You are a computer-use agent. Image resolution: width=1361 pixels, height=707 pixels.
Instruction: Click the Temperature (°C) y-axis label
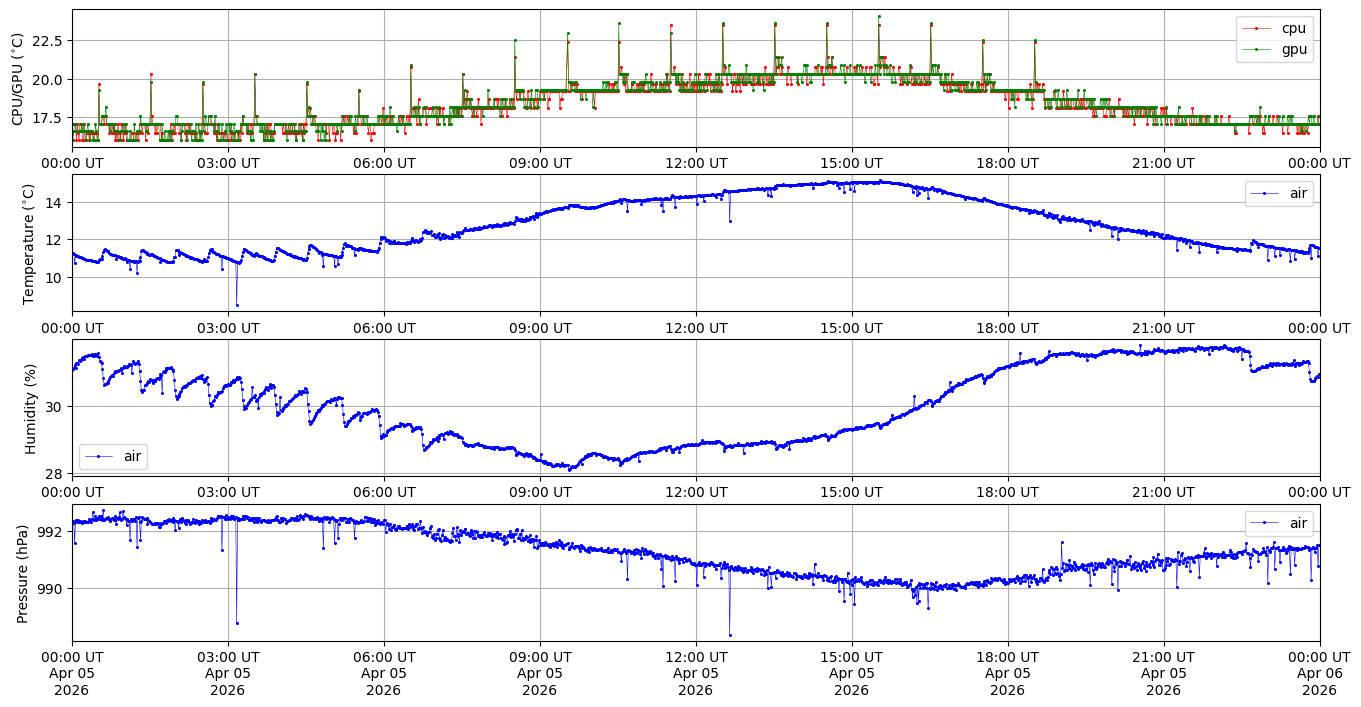point(28,244)
